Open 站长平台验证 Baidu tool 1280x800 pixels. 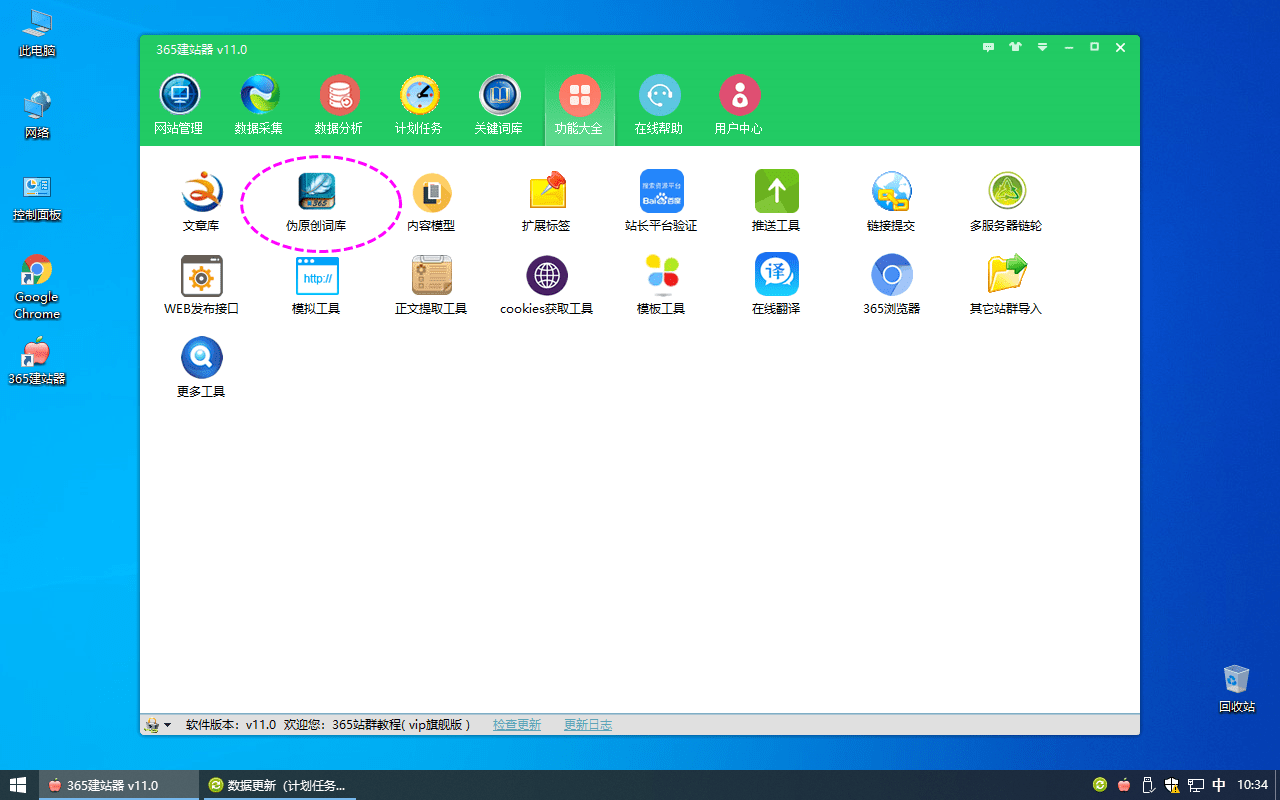point(661,201)
